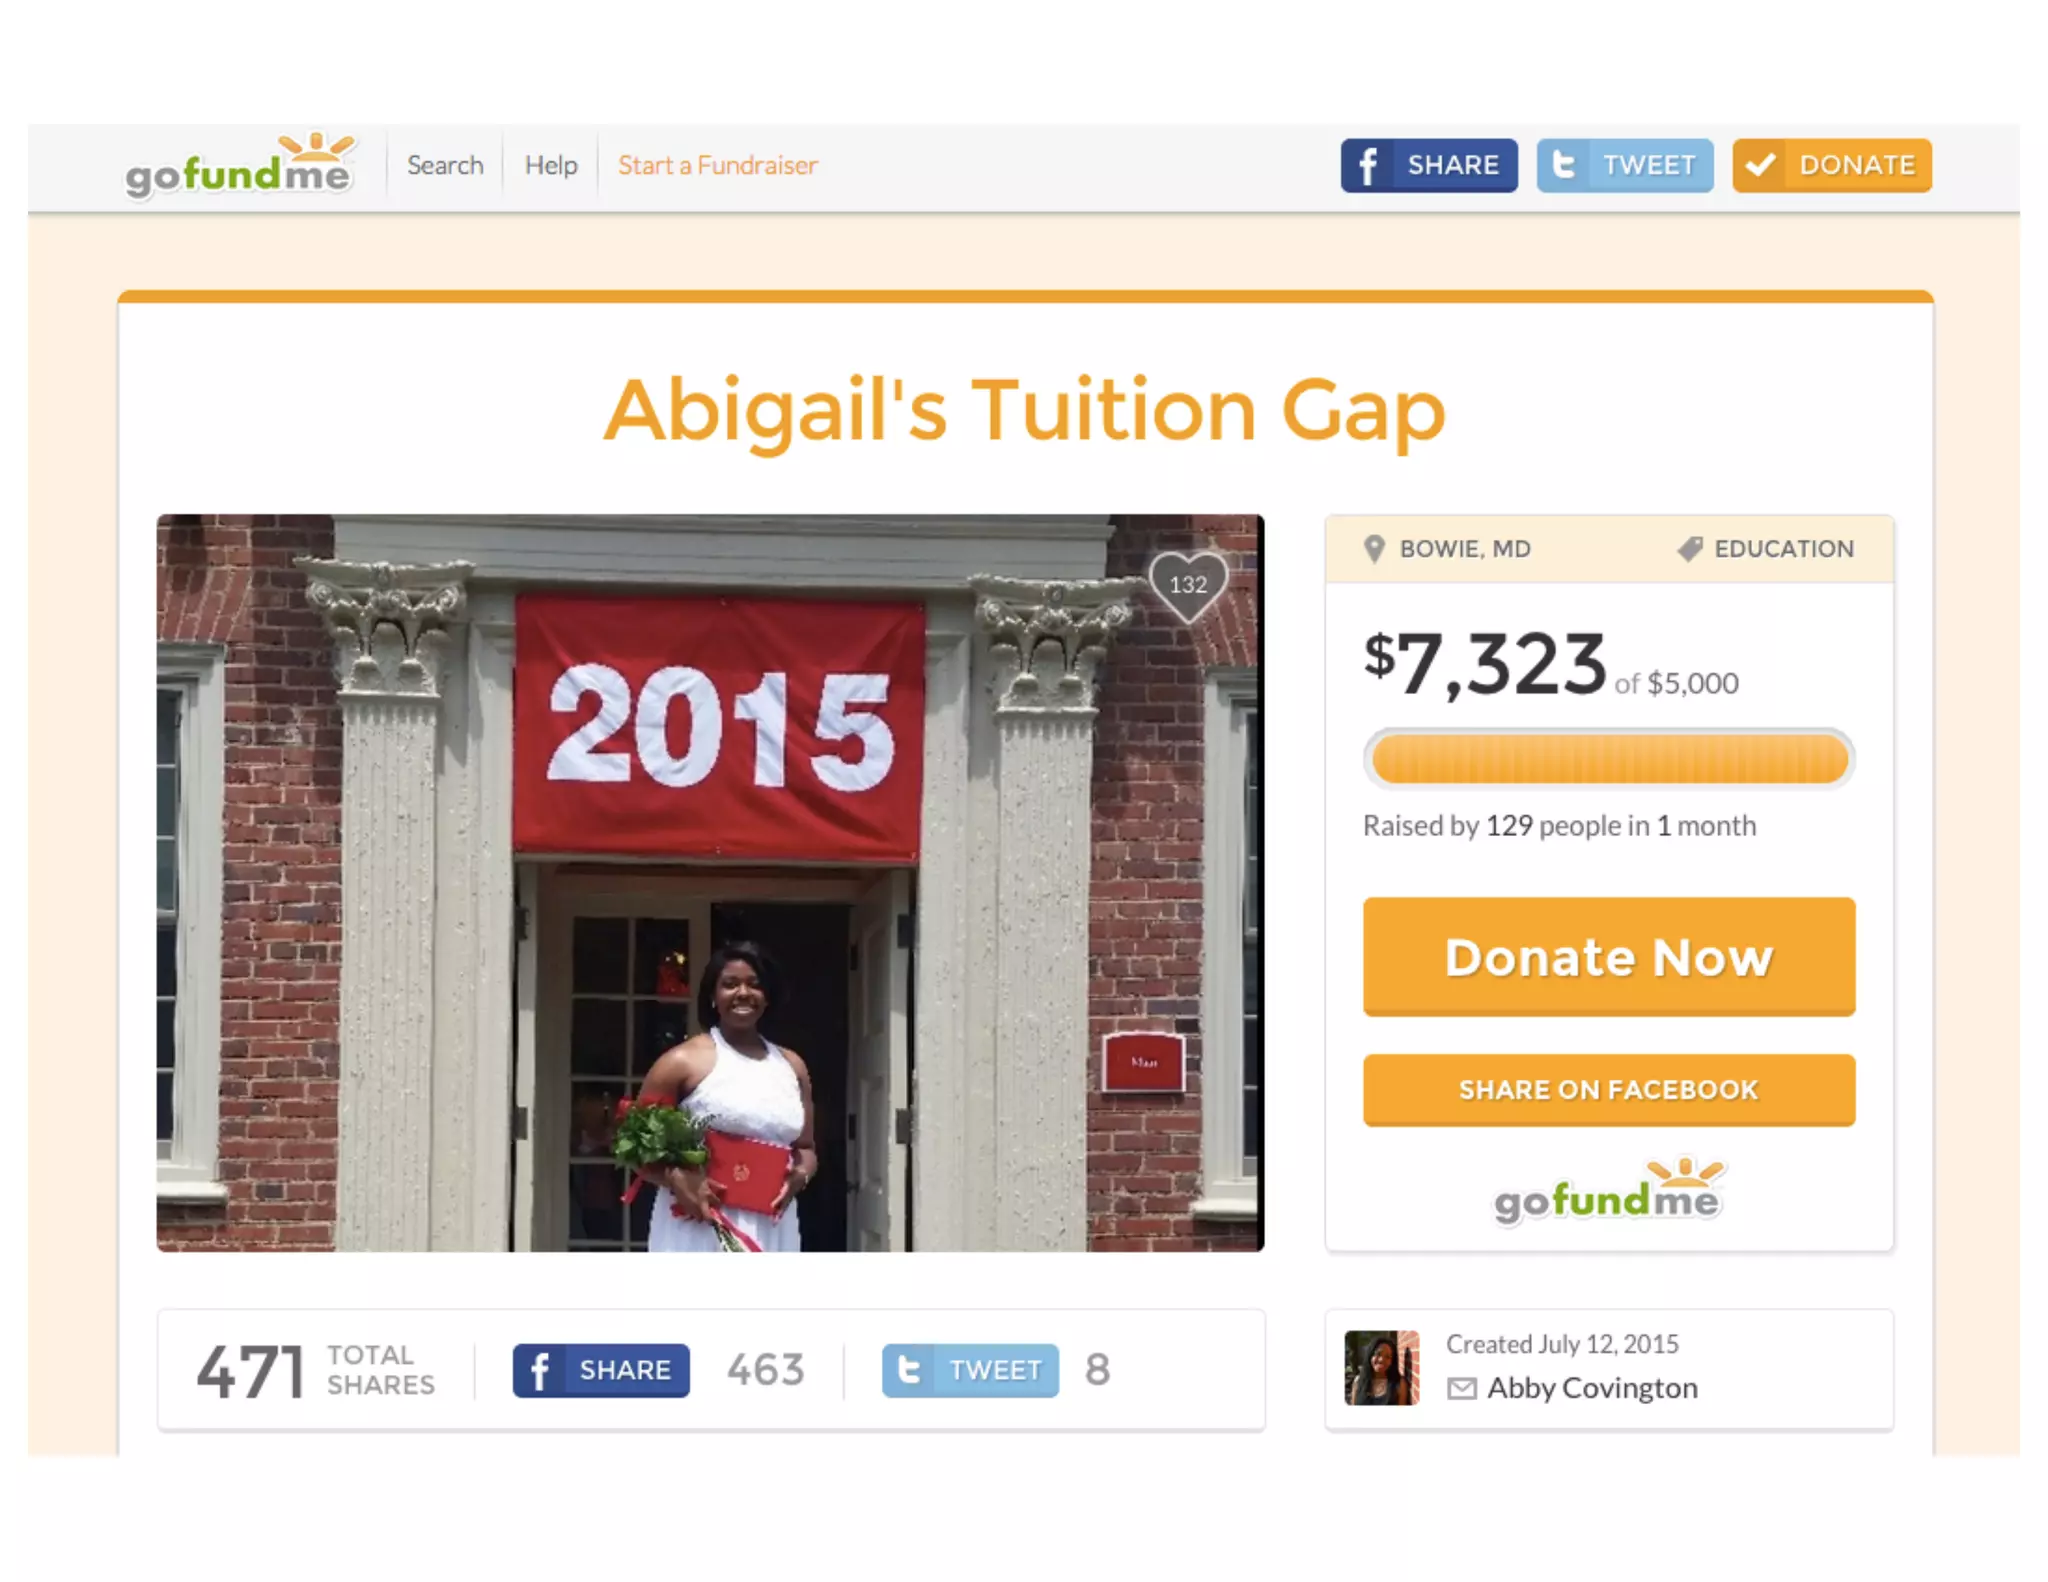Click the Share on Facebook button
The height and width of the screenshot is (1582, 2048).
point(1608,1090)
